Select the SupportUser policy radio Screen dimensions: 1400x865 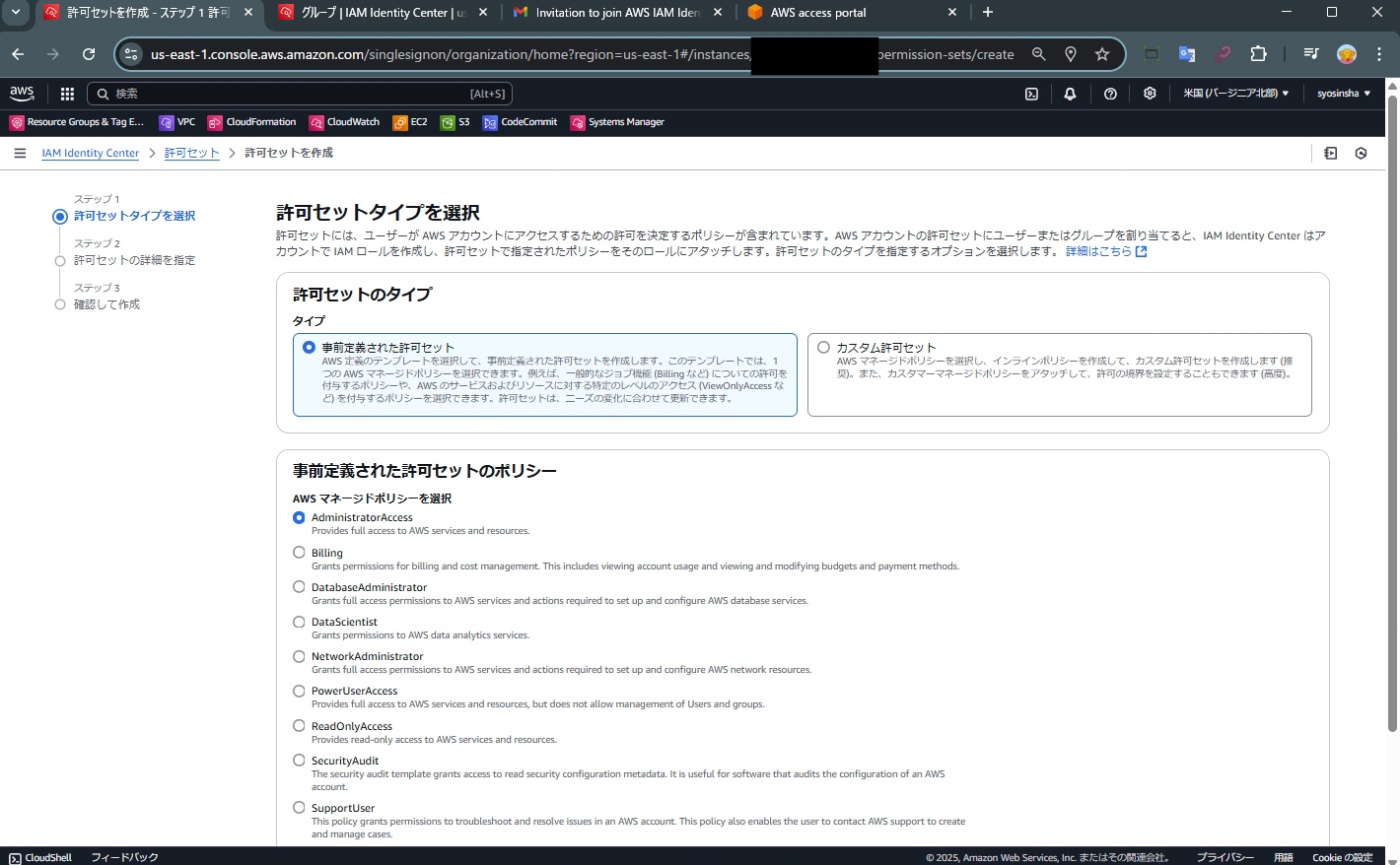tap(298, 807)
